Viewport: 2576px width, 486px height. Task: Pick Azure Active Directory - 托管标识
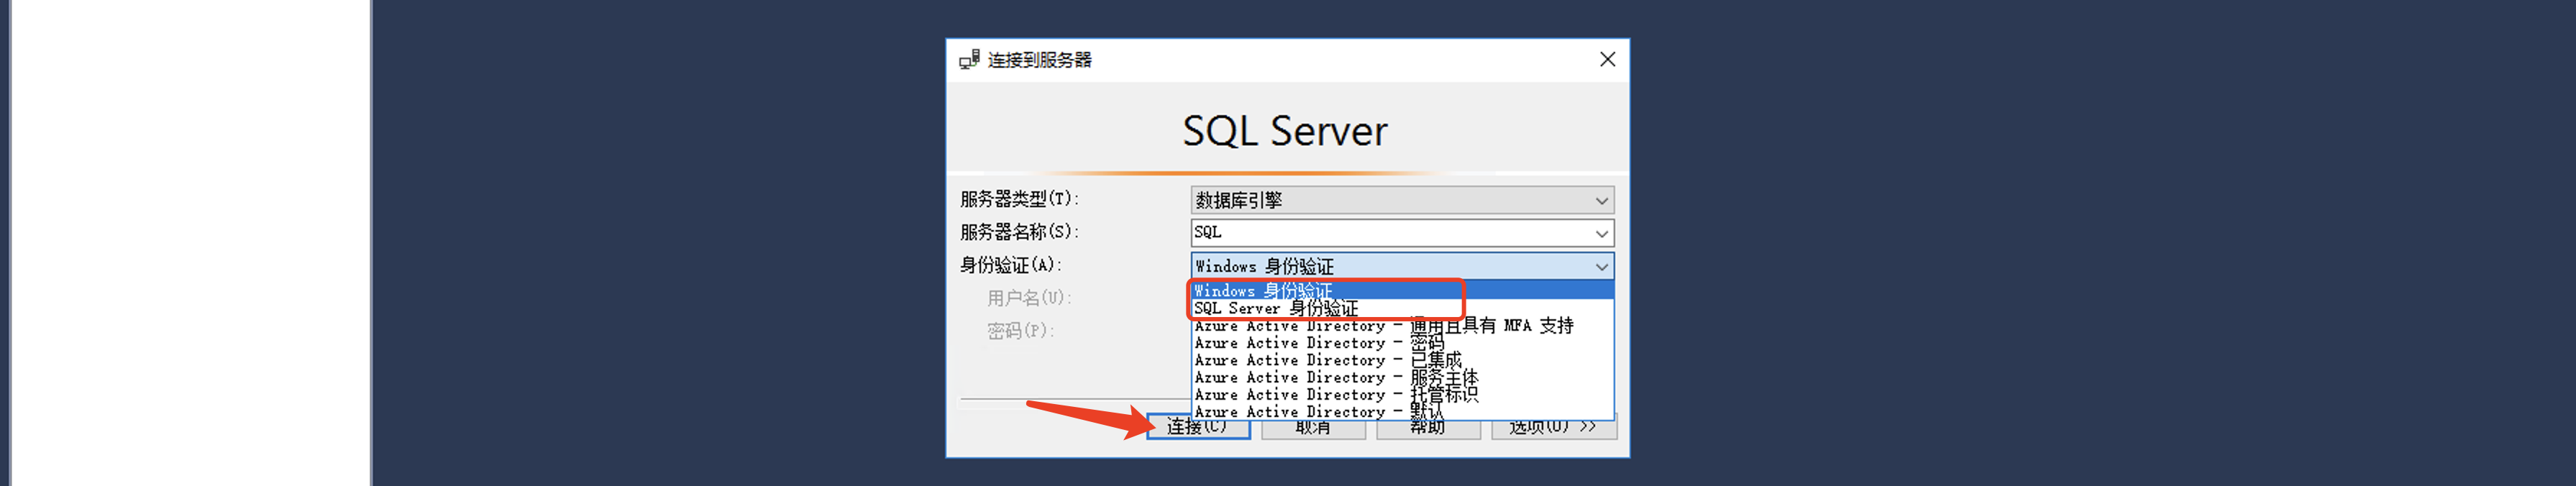click(1335, 394)
